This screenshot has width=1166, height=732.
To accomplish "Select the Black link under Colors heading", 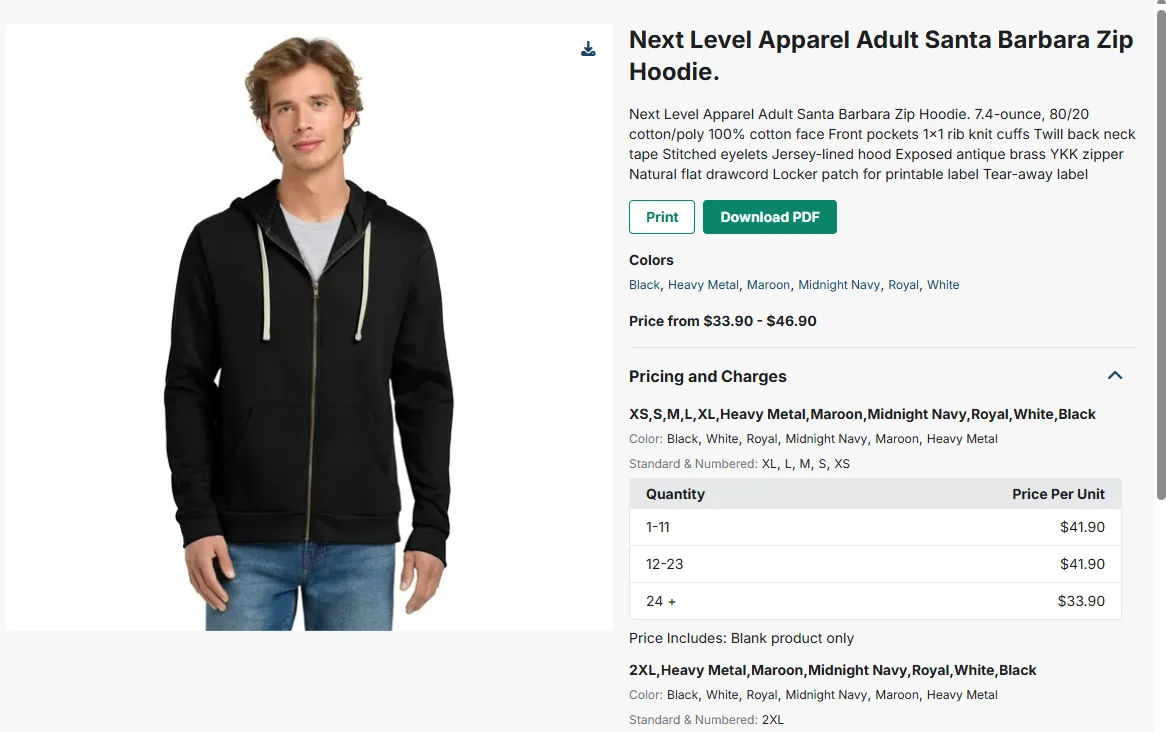I will pos(644,285).
